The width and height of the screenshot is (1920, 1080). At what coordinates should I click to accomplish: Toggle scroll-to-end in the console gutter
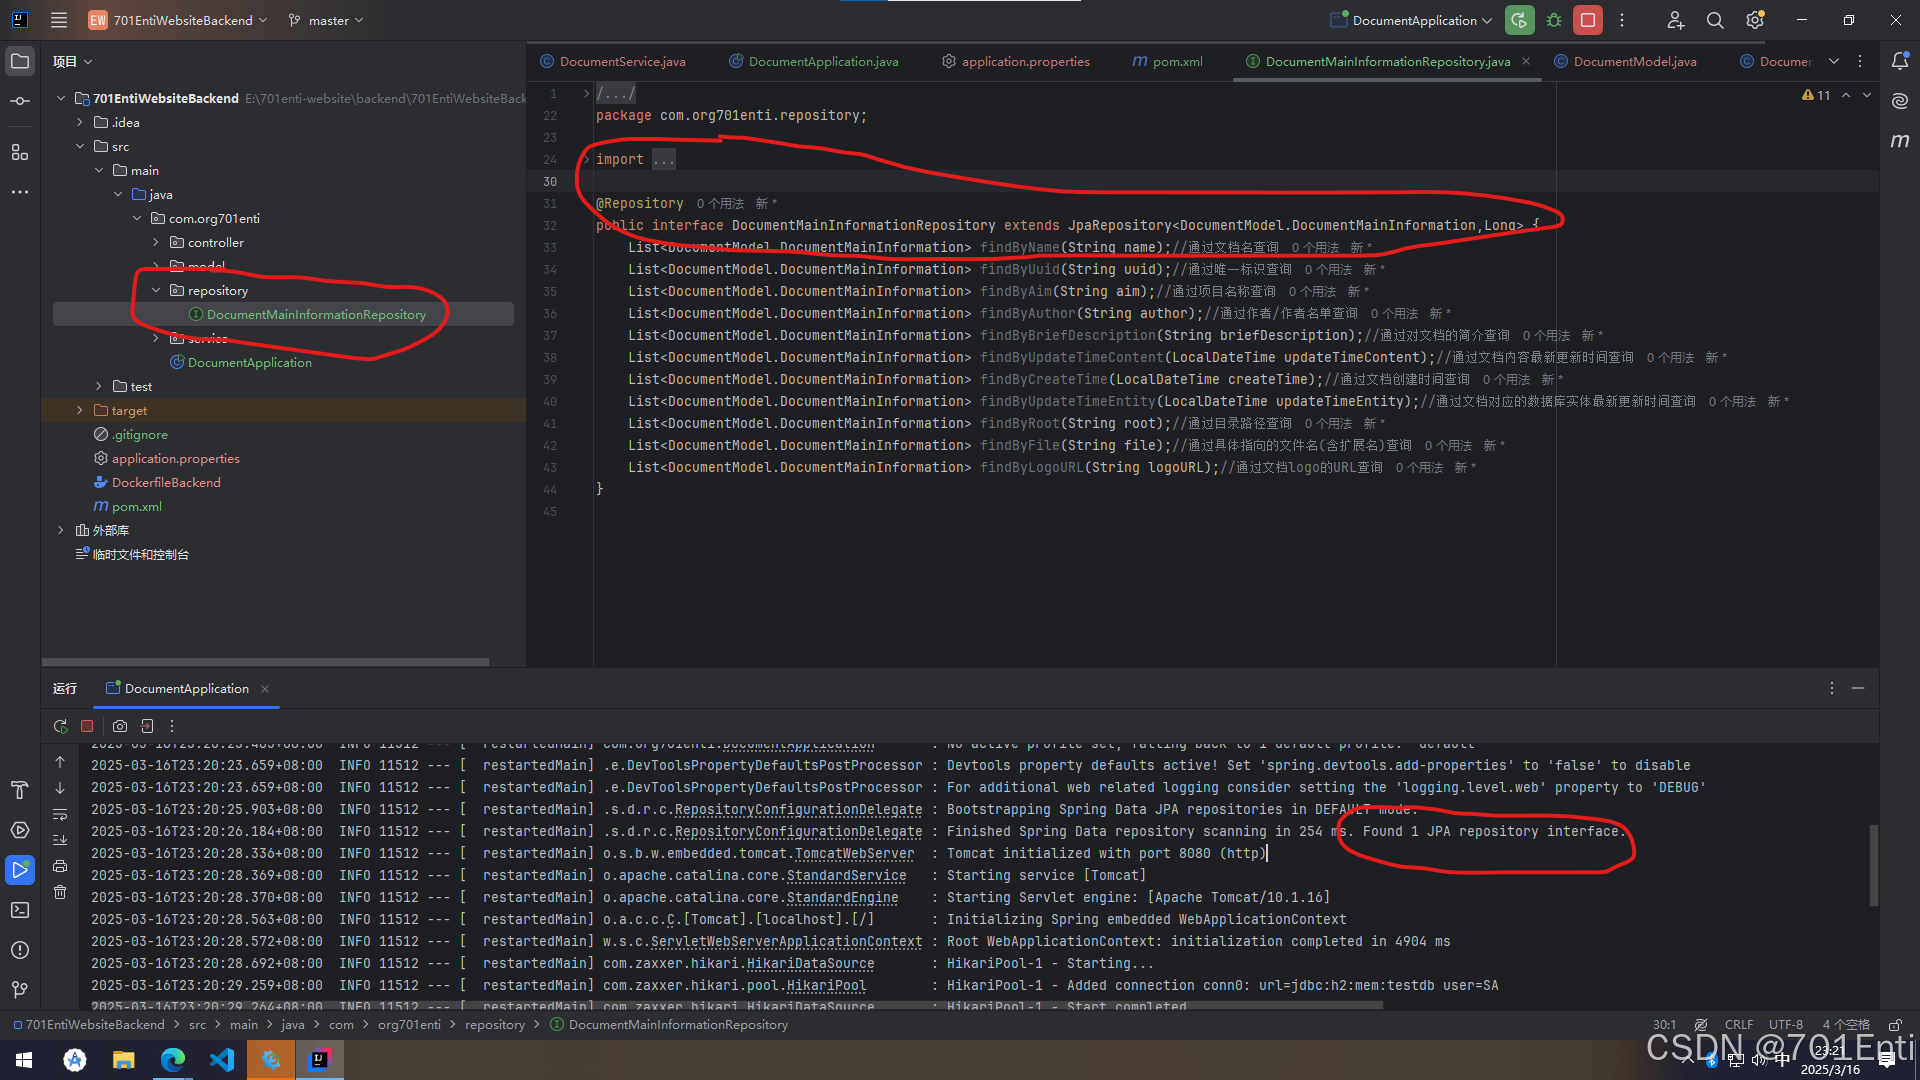point(60,839)
